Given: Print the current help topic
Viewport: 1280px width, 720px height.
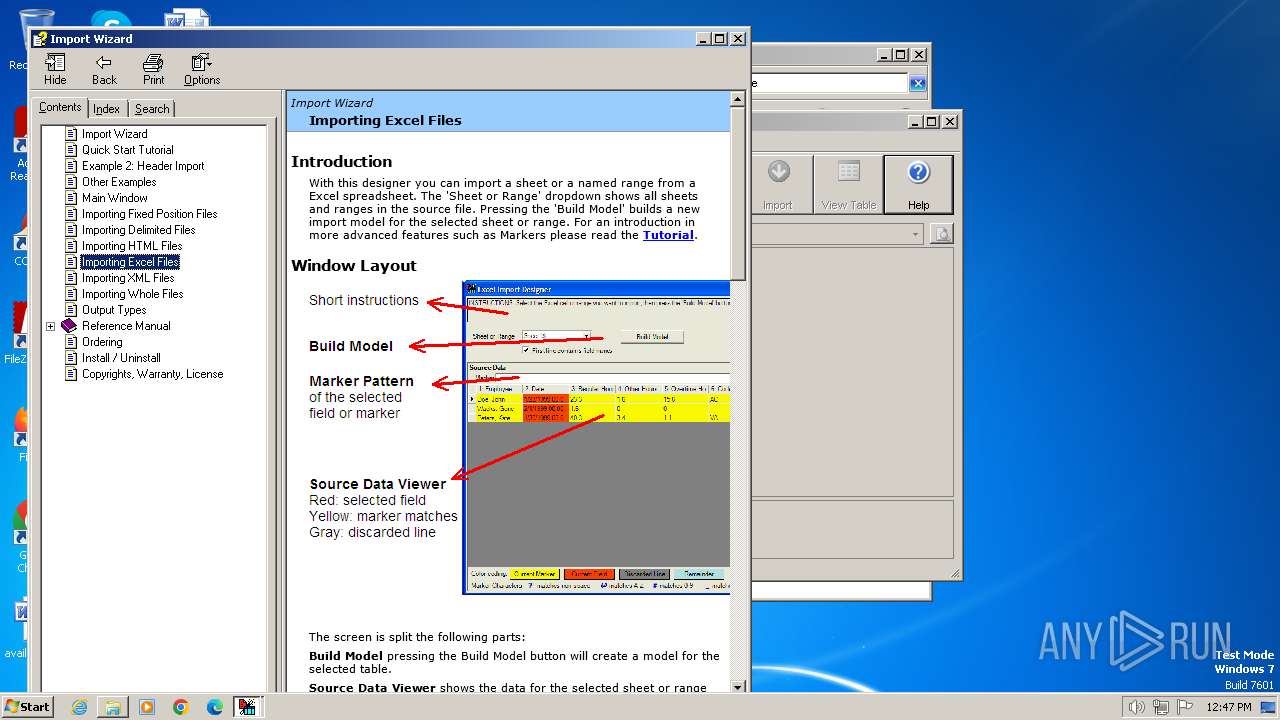Looking at the screenshot, I should point(153,69).
